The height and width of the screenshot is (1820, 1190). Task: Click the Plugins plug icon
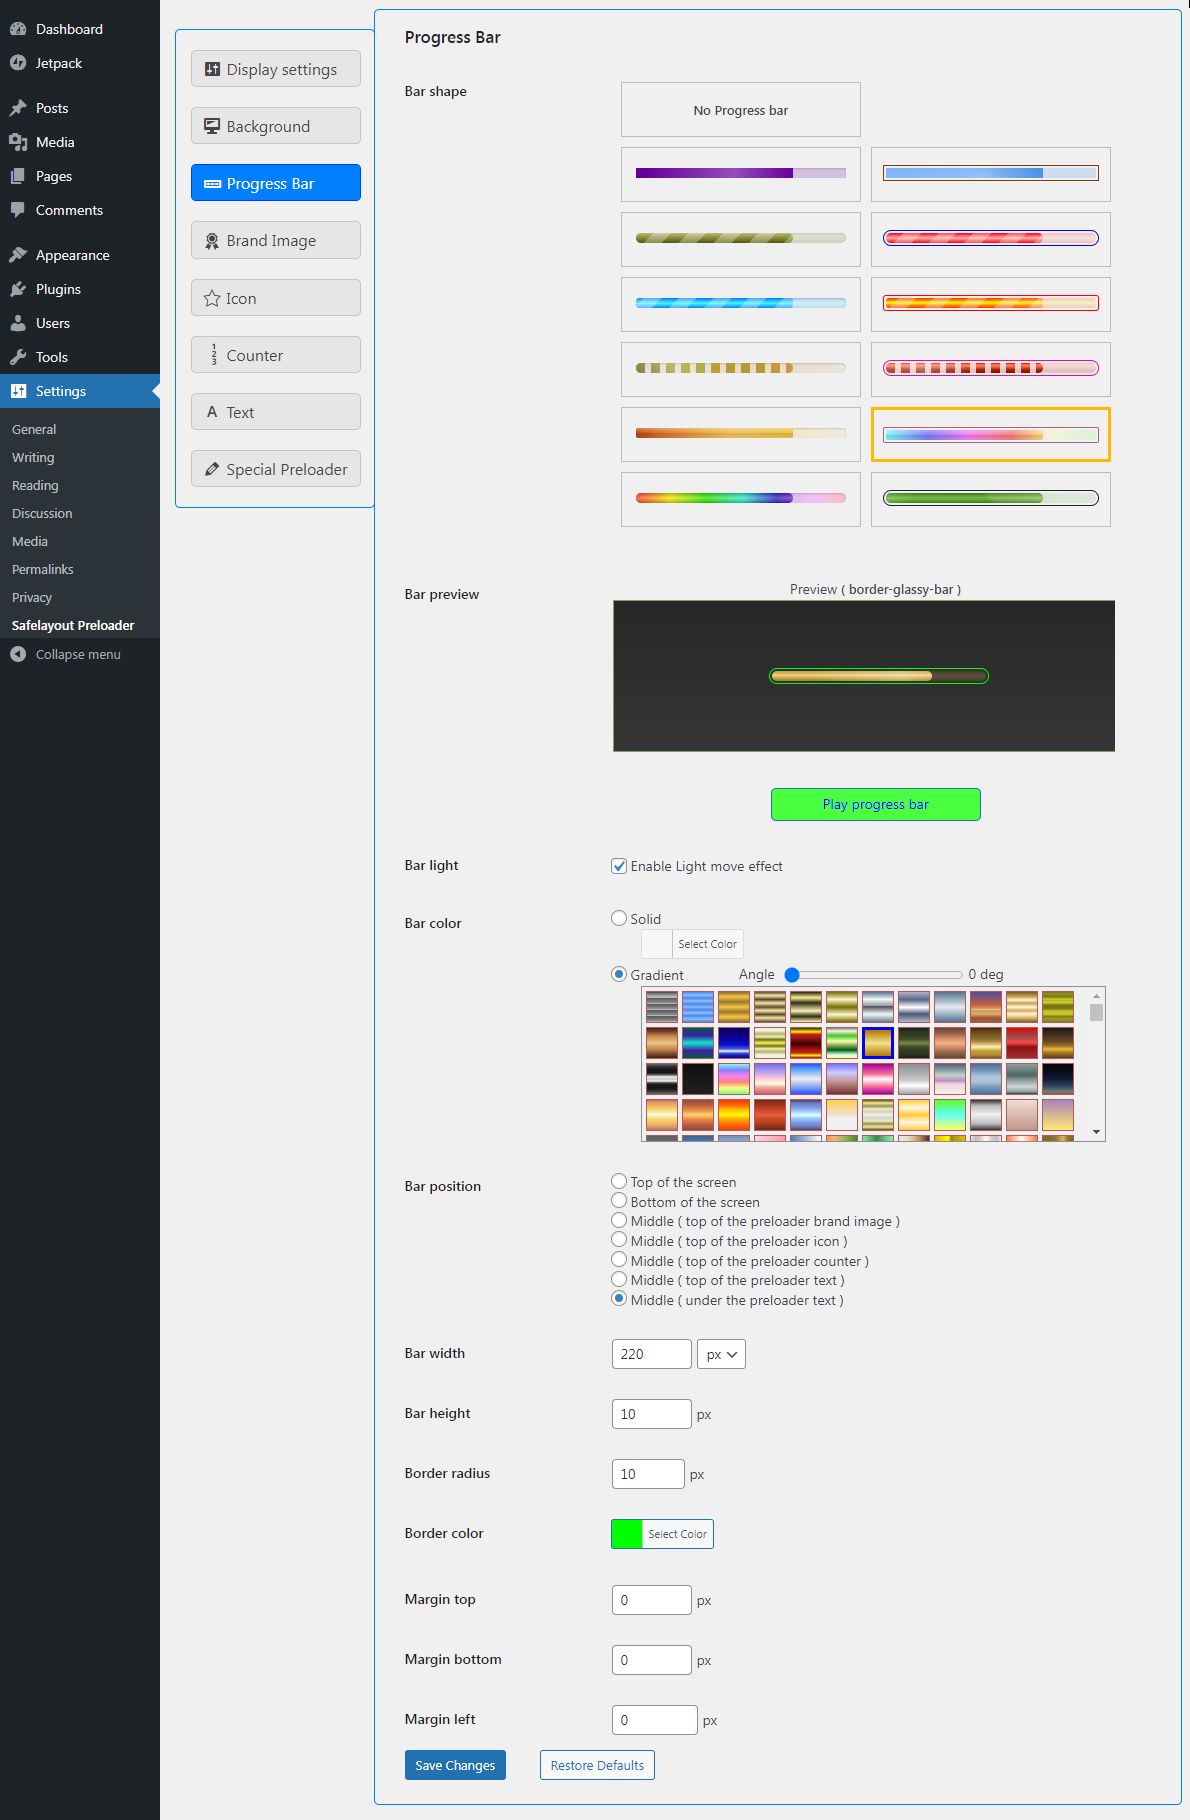(18, 289)
